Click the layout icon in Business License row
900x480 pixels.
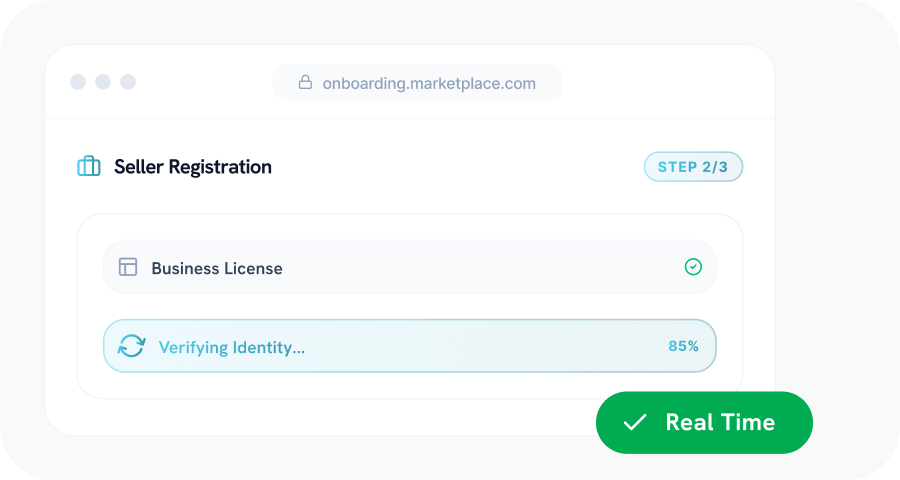tap(128, 267)
